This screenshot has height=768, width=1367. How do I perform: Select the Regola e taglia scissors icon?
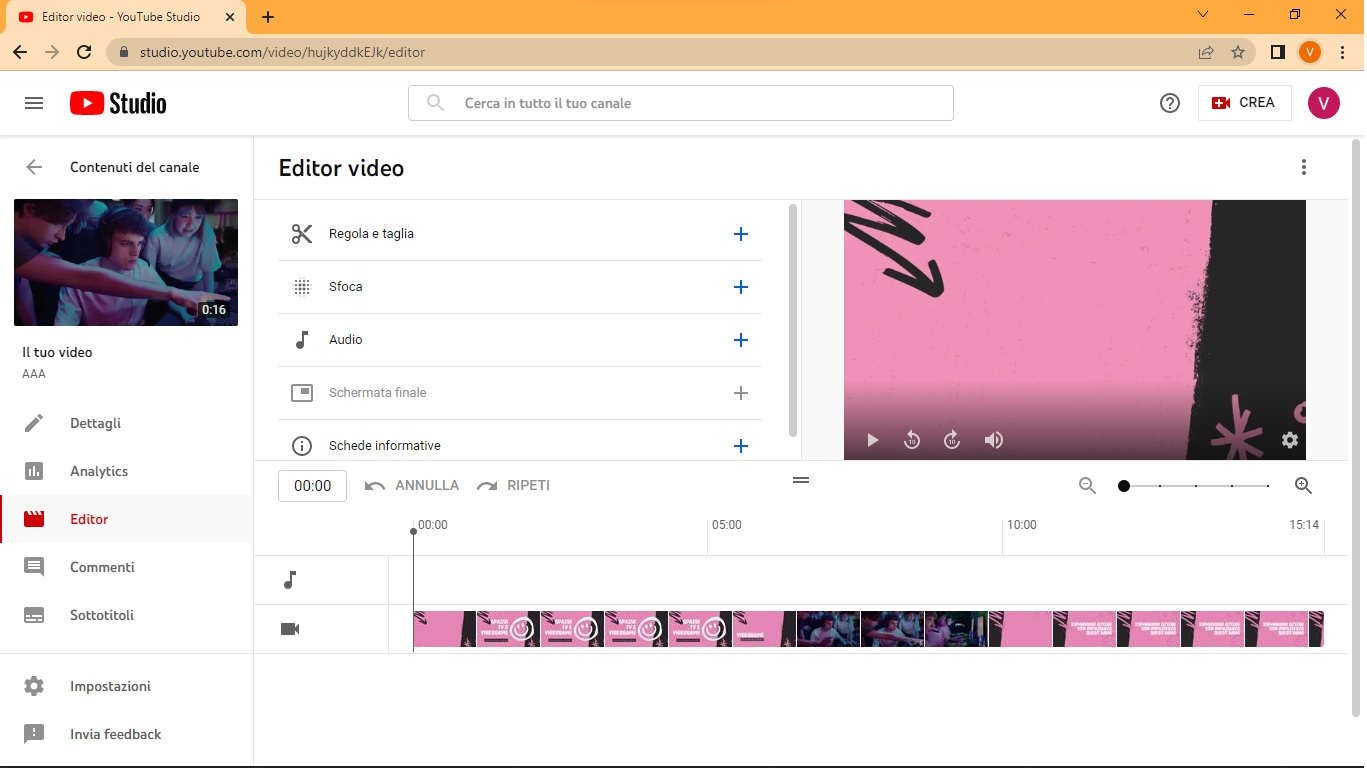tap(301, 233)
